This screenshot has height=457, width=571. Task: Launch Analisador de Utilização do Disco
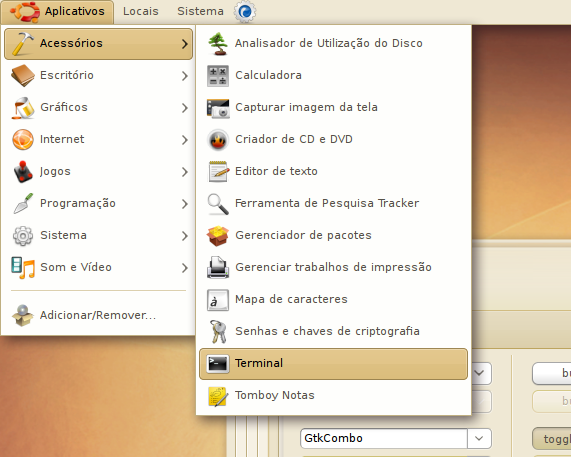click(333, 44)
